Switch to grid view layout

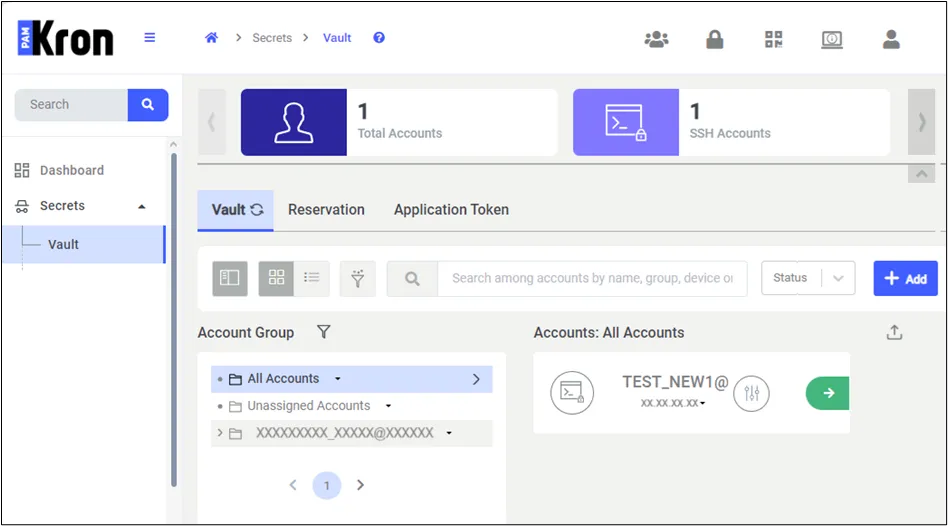coord(276,278)
